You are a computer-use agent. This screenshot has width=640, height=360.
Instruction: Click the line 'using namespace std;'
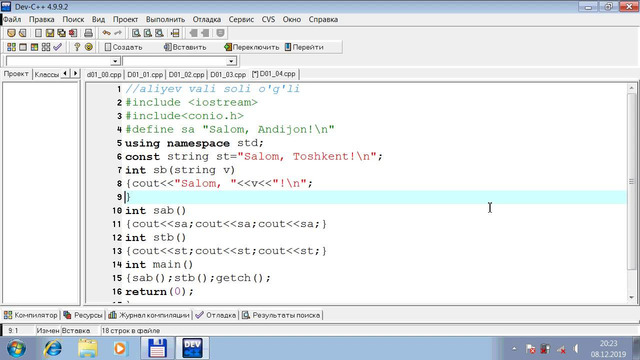(x=194, y=143)
